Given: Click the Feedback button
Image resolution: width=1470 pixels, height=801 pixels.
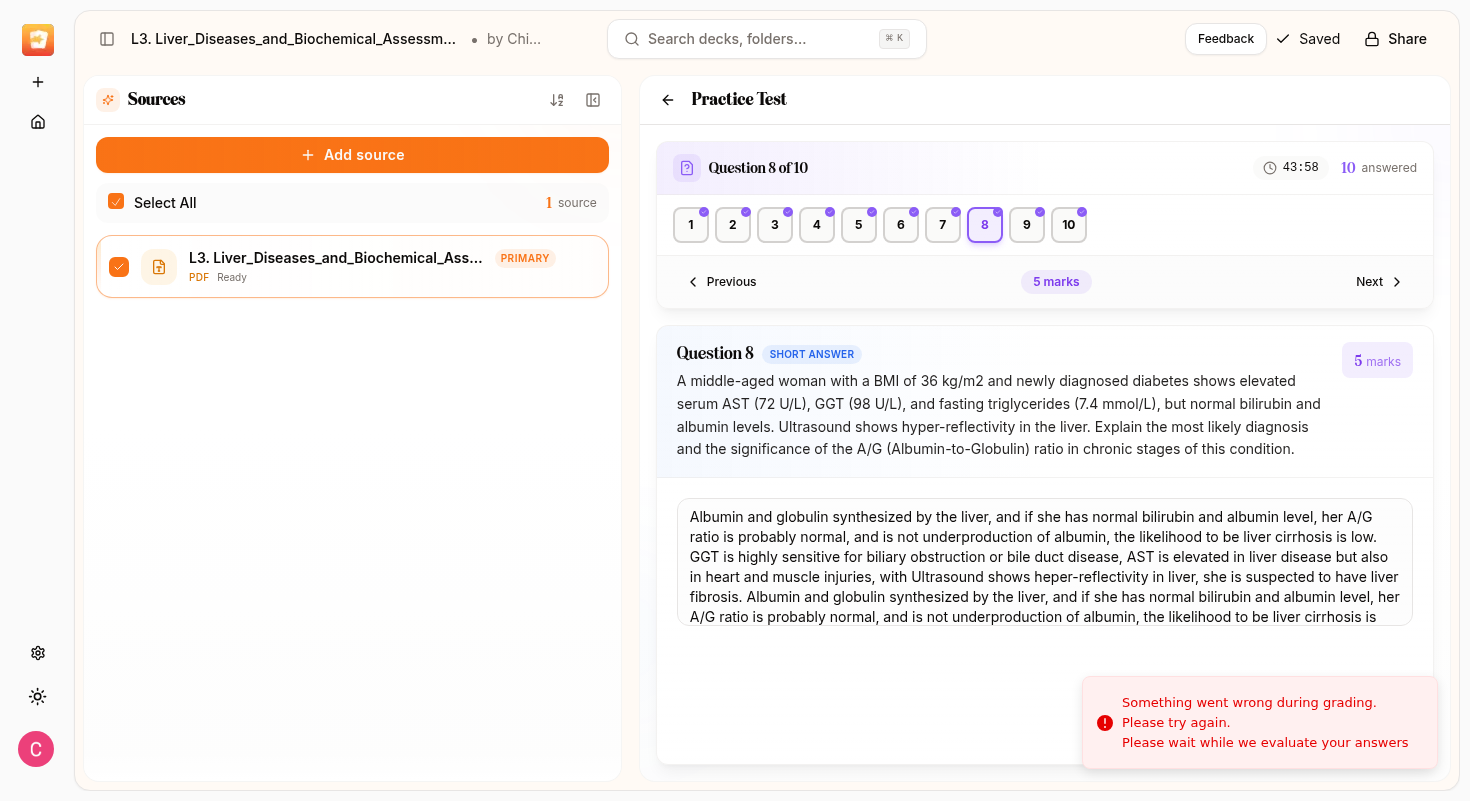Looking at the screenshot, I should 1225,39.
